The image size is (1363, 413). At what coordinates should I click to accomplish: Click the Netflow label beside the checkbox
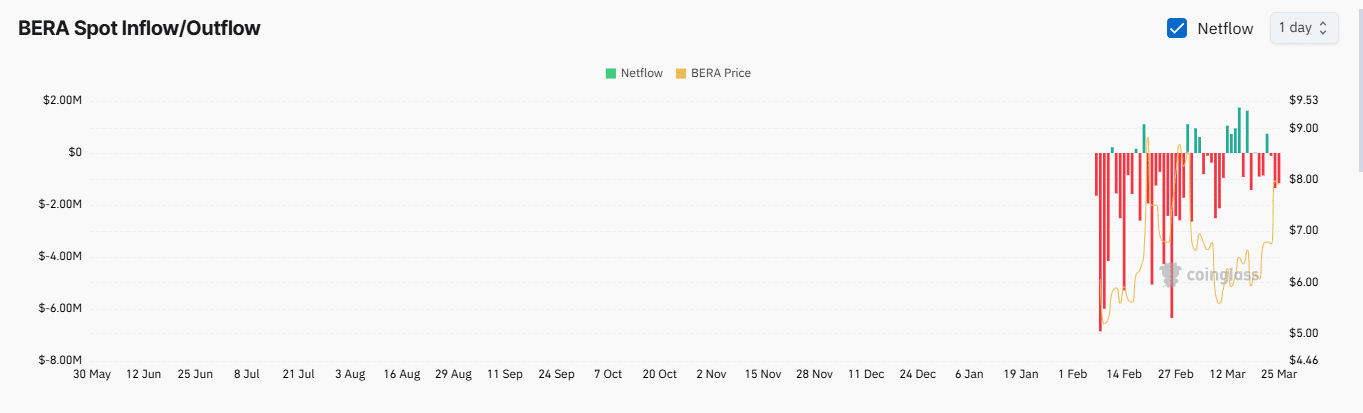(1225, 28)
